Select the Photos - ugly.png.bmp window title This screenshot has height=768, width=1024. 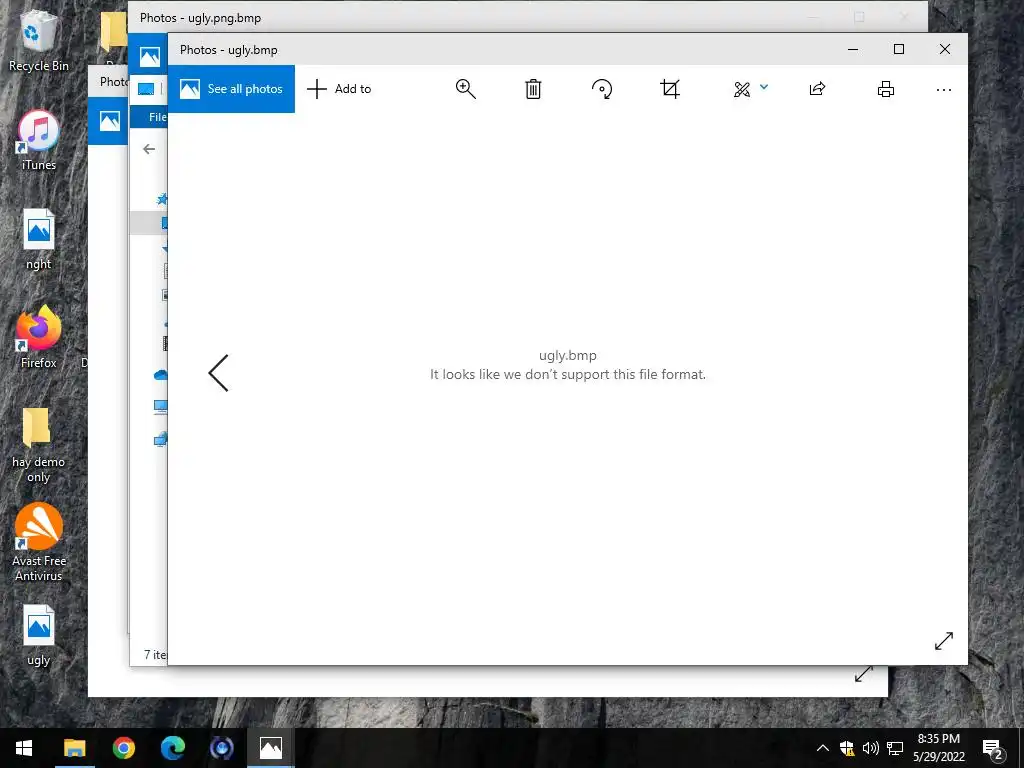(200, 18)
